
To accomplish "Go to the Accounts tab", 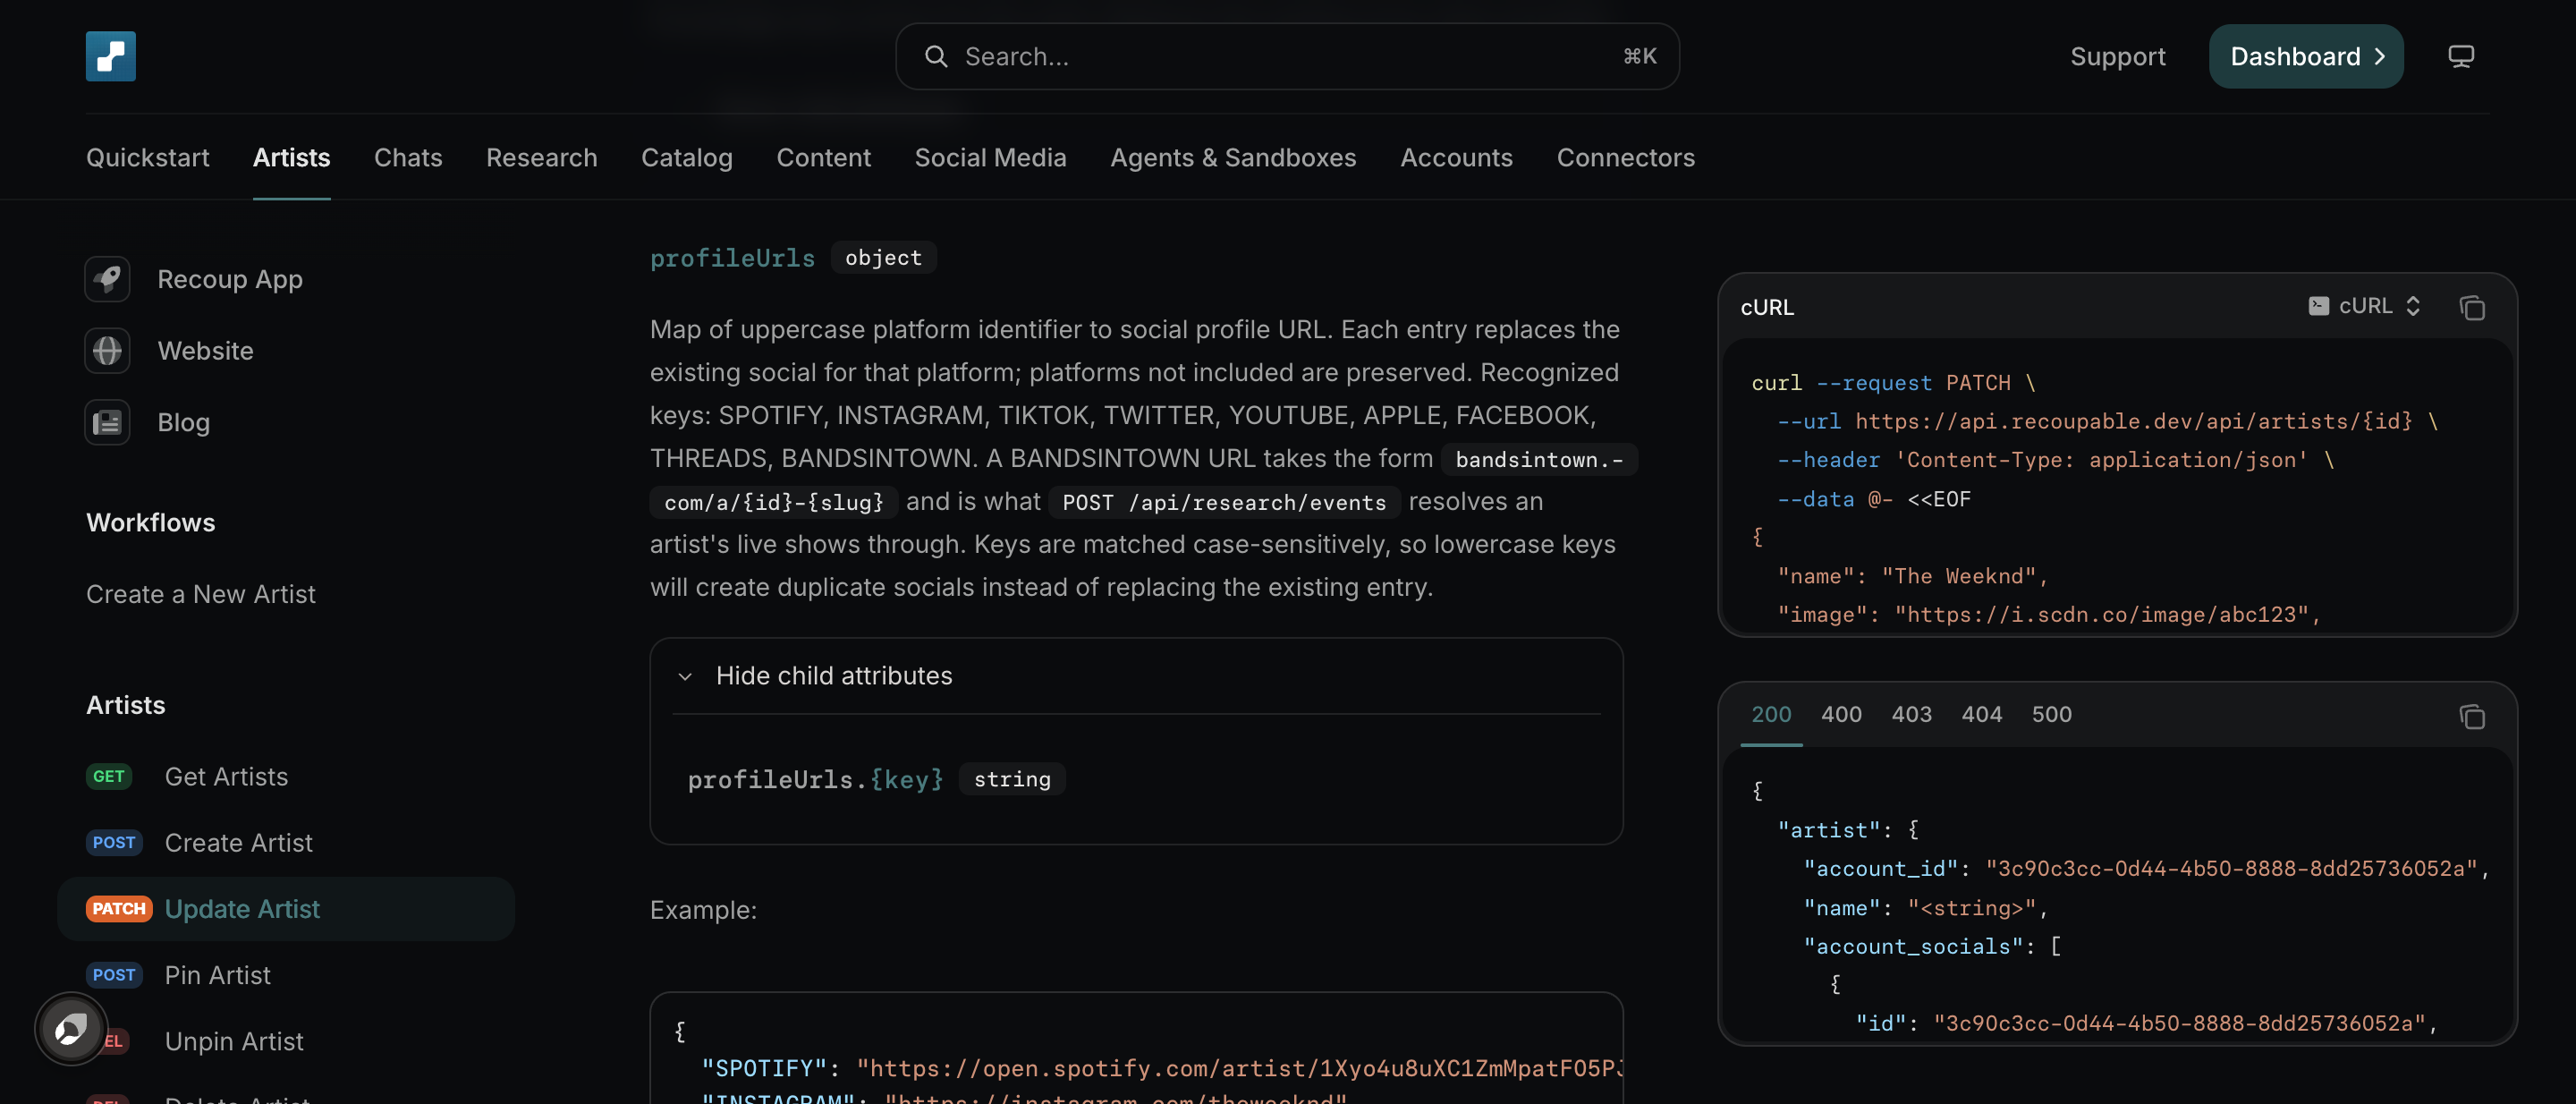I will click(1456, 157).
